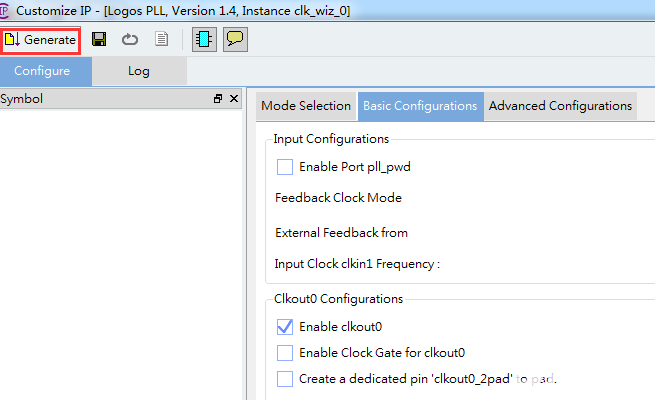Toggle the chip symbol view icon

click(203, 39)
